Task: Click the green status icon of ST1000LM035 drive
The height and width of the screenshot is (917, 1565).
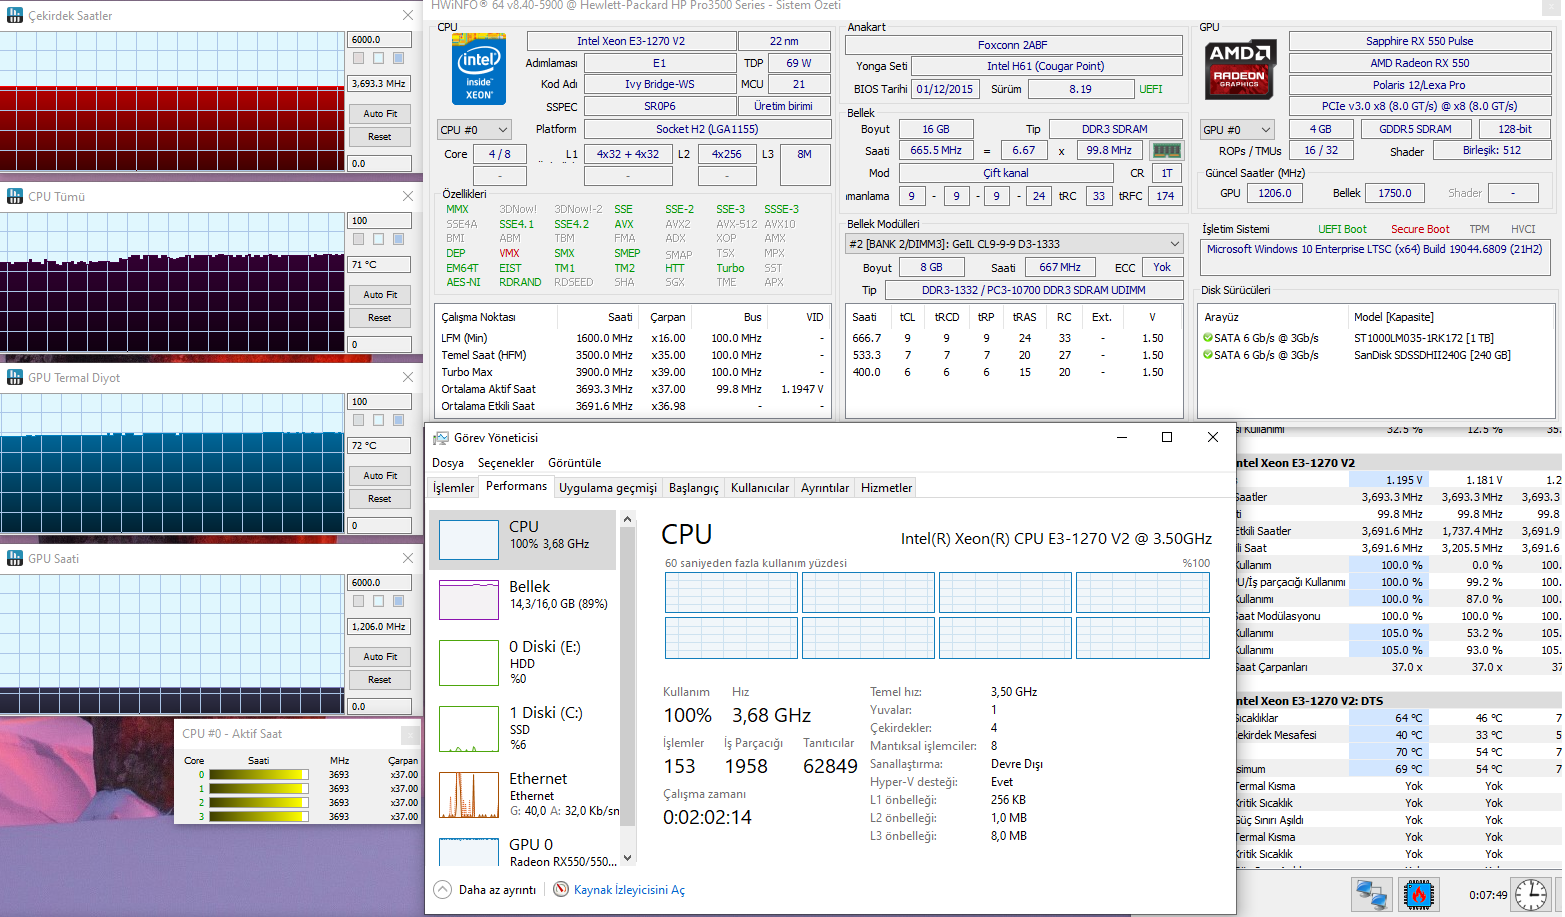Action: [x=1208, y=338]
